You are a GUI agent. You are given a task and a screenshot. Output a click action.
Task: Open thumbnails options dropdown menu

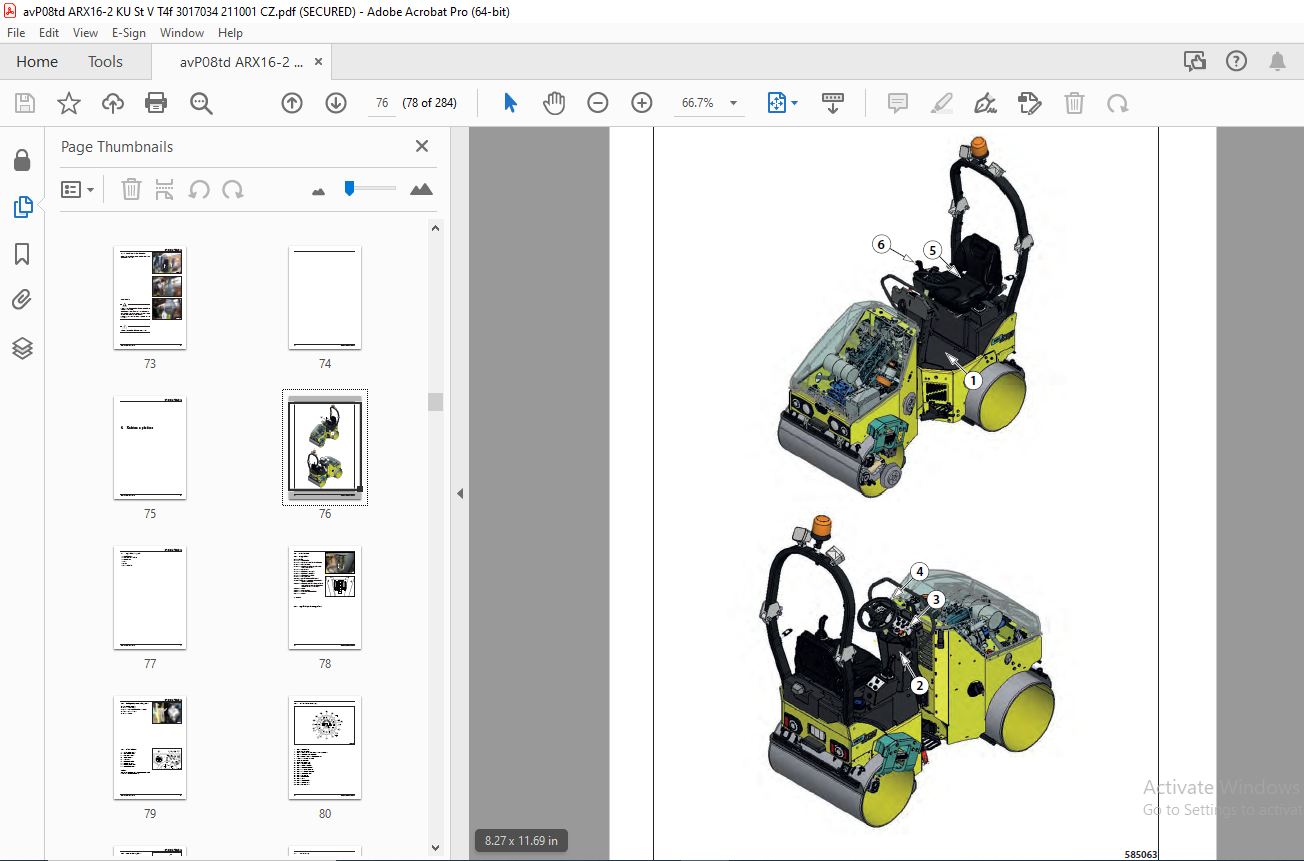(x=78, y=189)
